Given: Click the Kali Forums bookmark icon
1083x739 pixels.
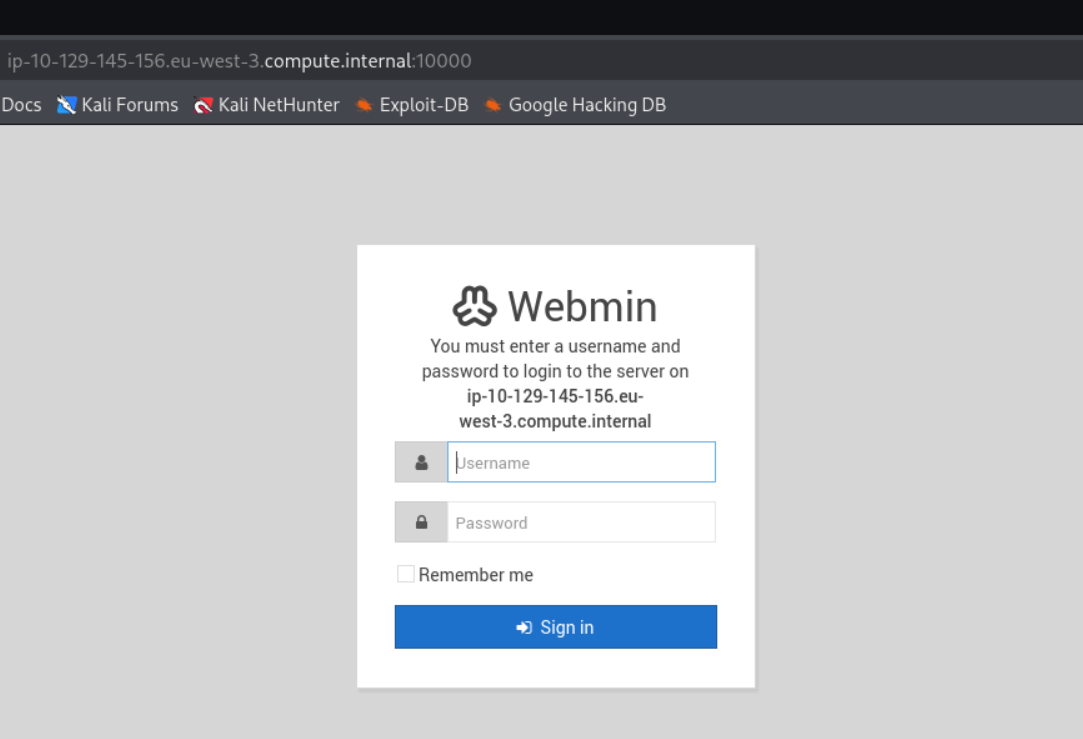Looking at the screenshot, I should click(x=66, y=105).
